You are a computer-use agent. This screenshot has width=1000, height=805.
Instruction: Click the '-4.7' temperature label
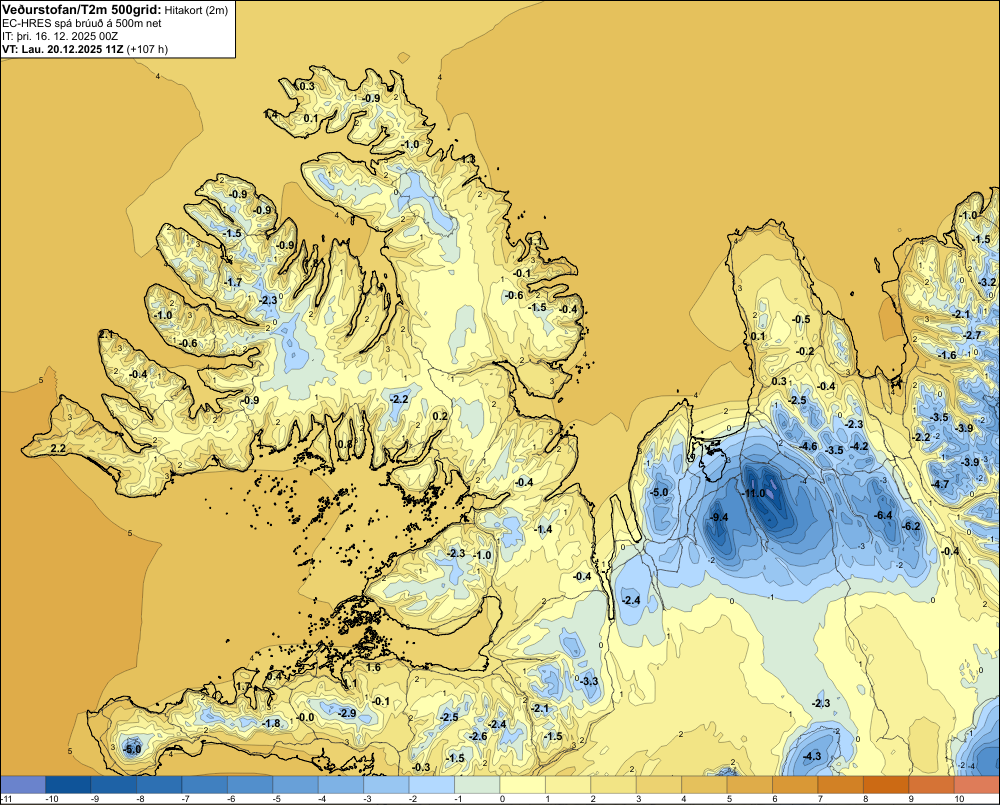[x=940, y=484]
